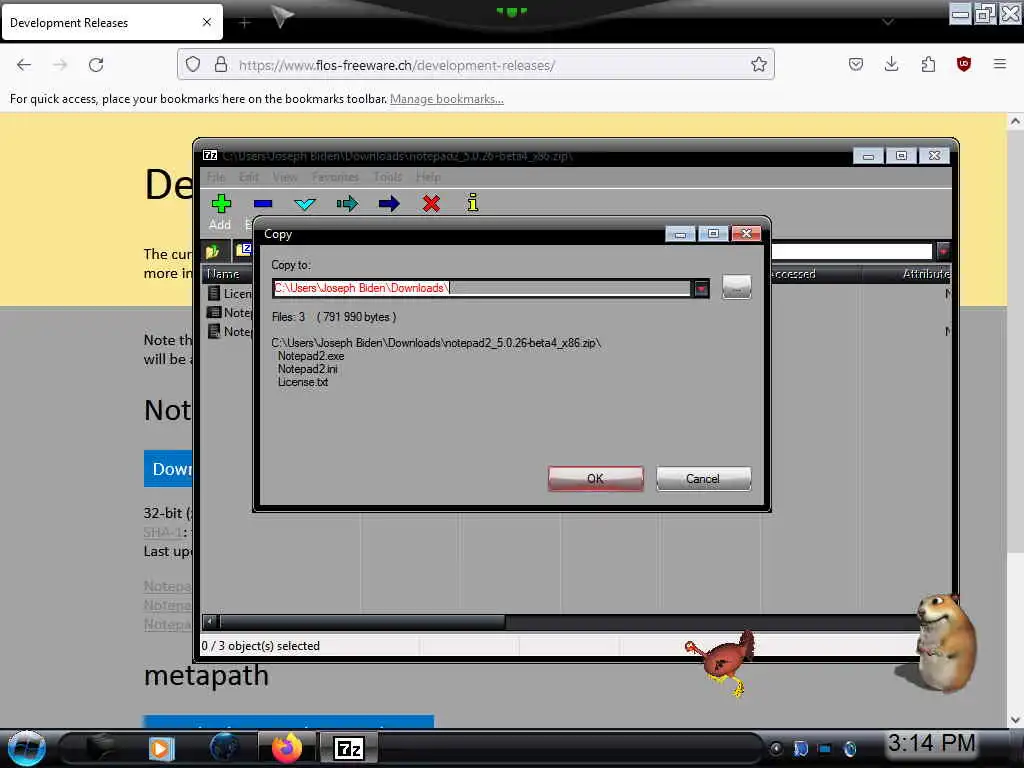Open the Firefox list all tabs chevron
Viewport: 1024px width, 768px height.
pos(888,22)
